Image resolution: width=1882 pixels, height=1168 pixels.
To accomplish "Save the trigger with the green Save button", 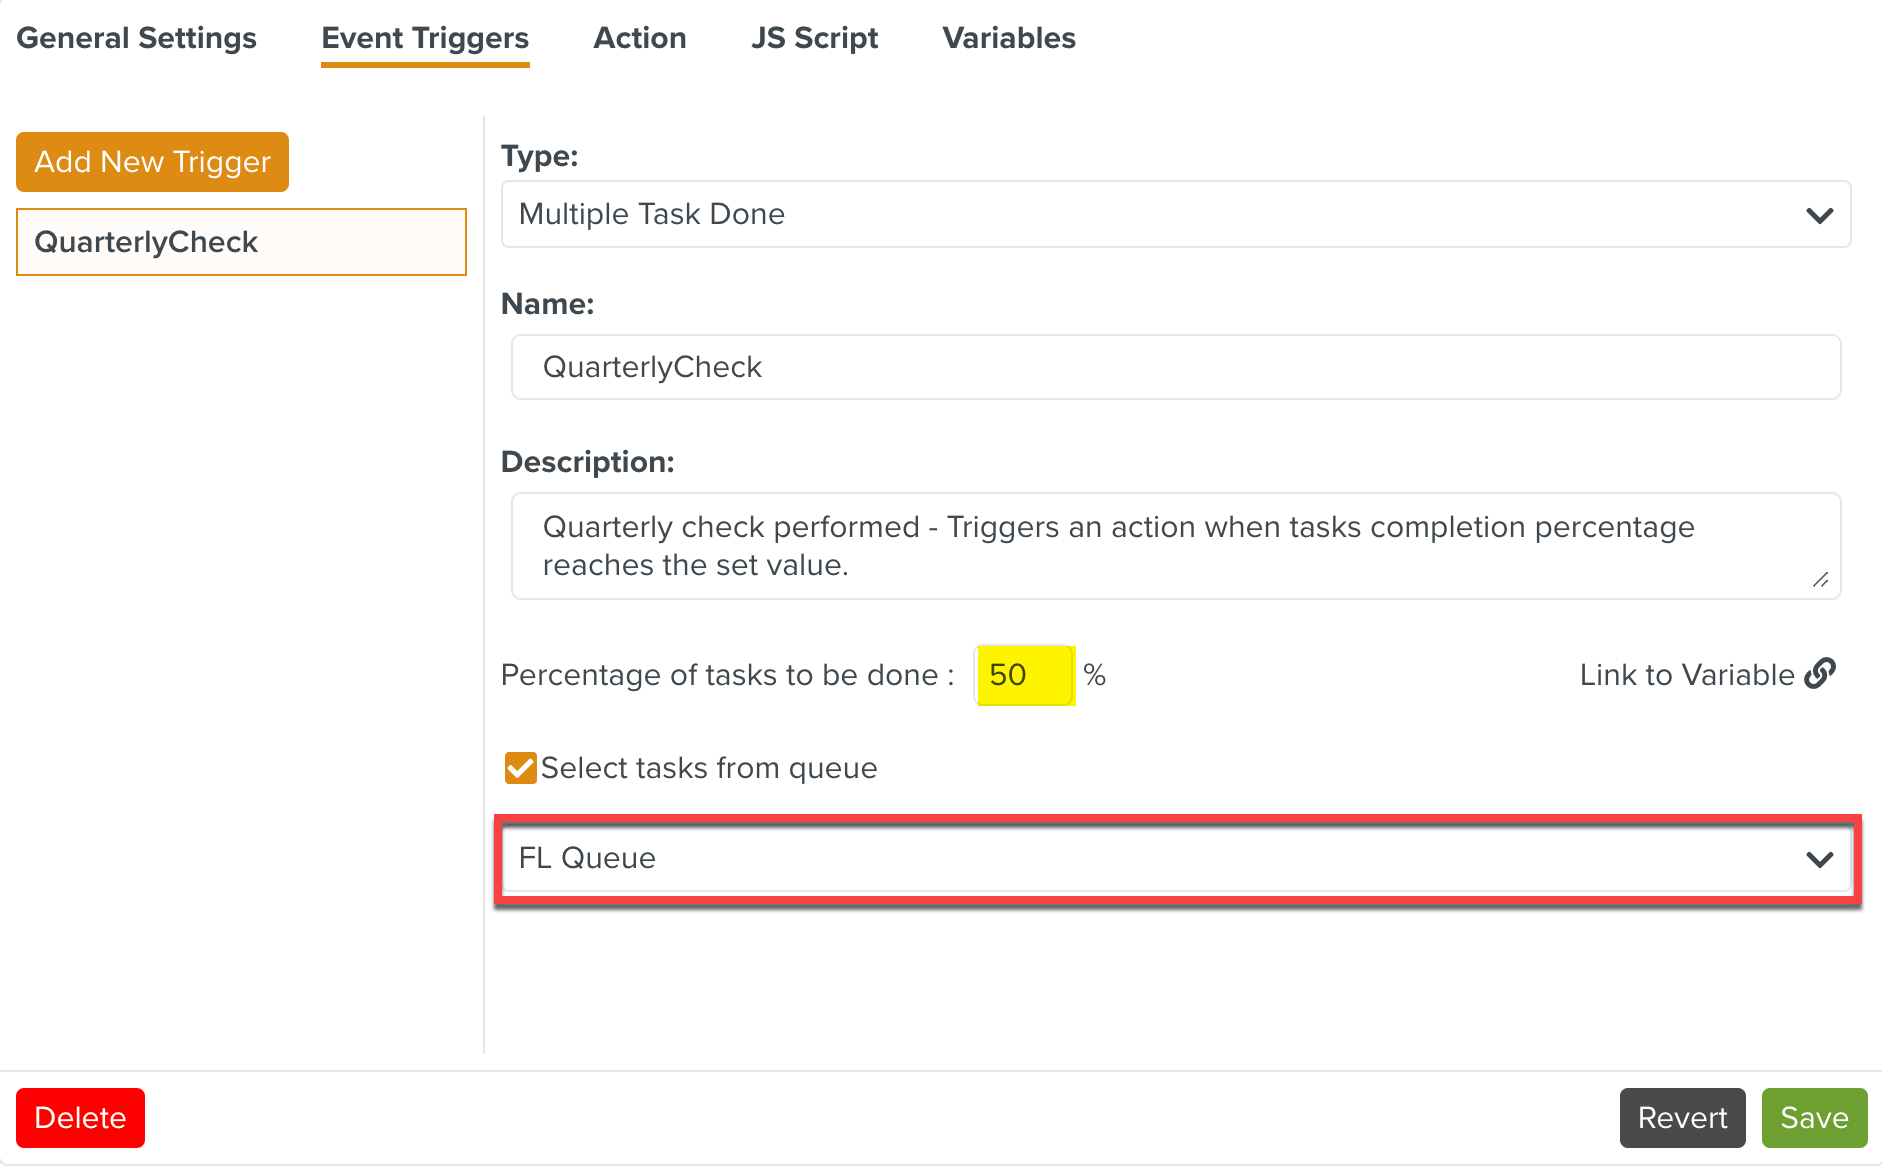I will coord(1814,1118).
